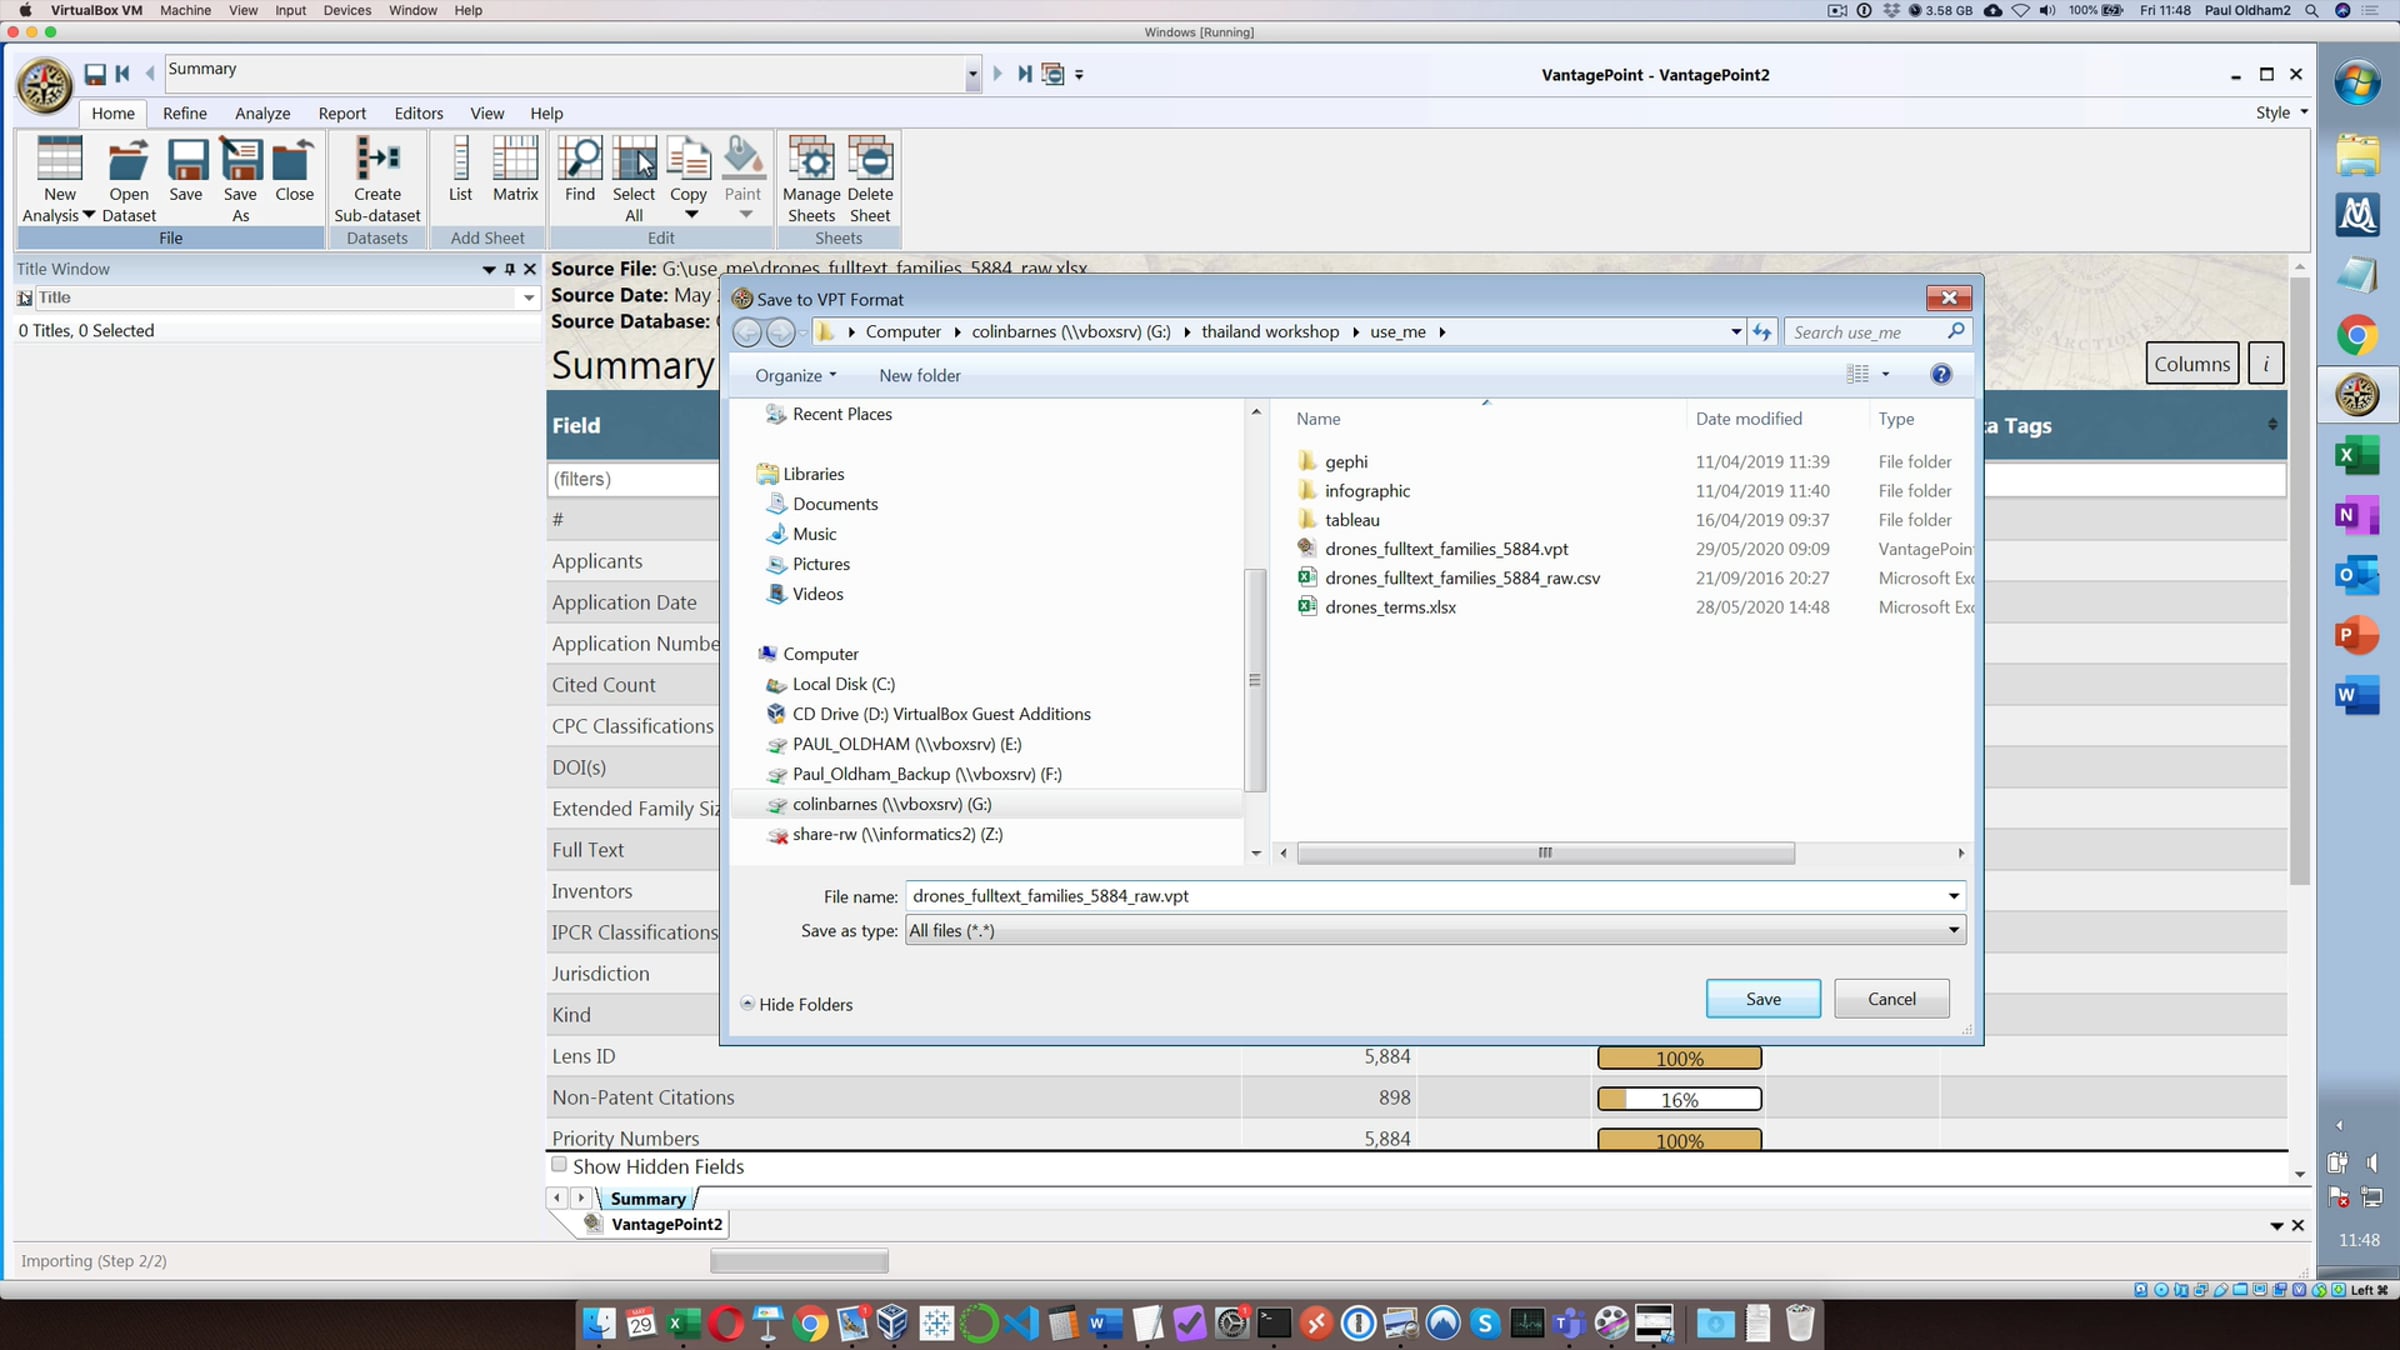Select drones_fulltext_families_5884.vpt file
Screen dimensions: 2400x1350
tap(1446, 549)
